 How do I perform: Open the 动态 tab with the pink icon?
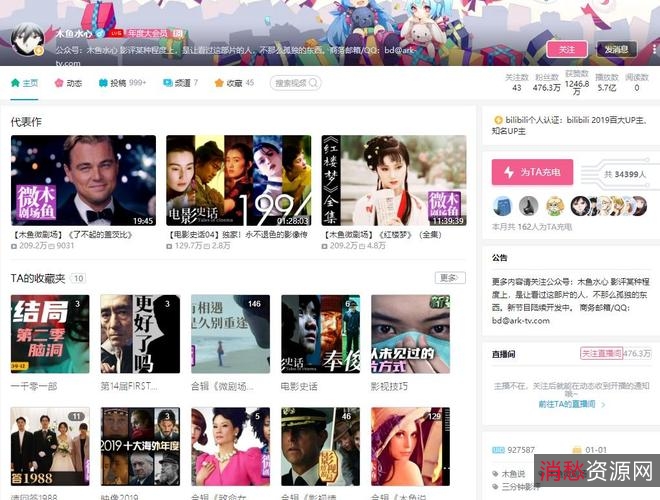tap(61, 83)
